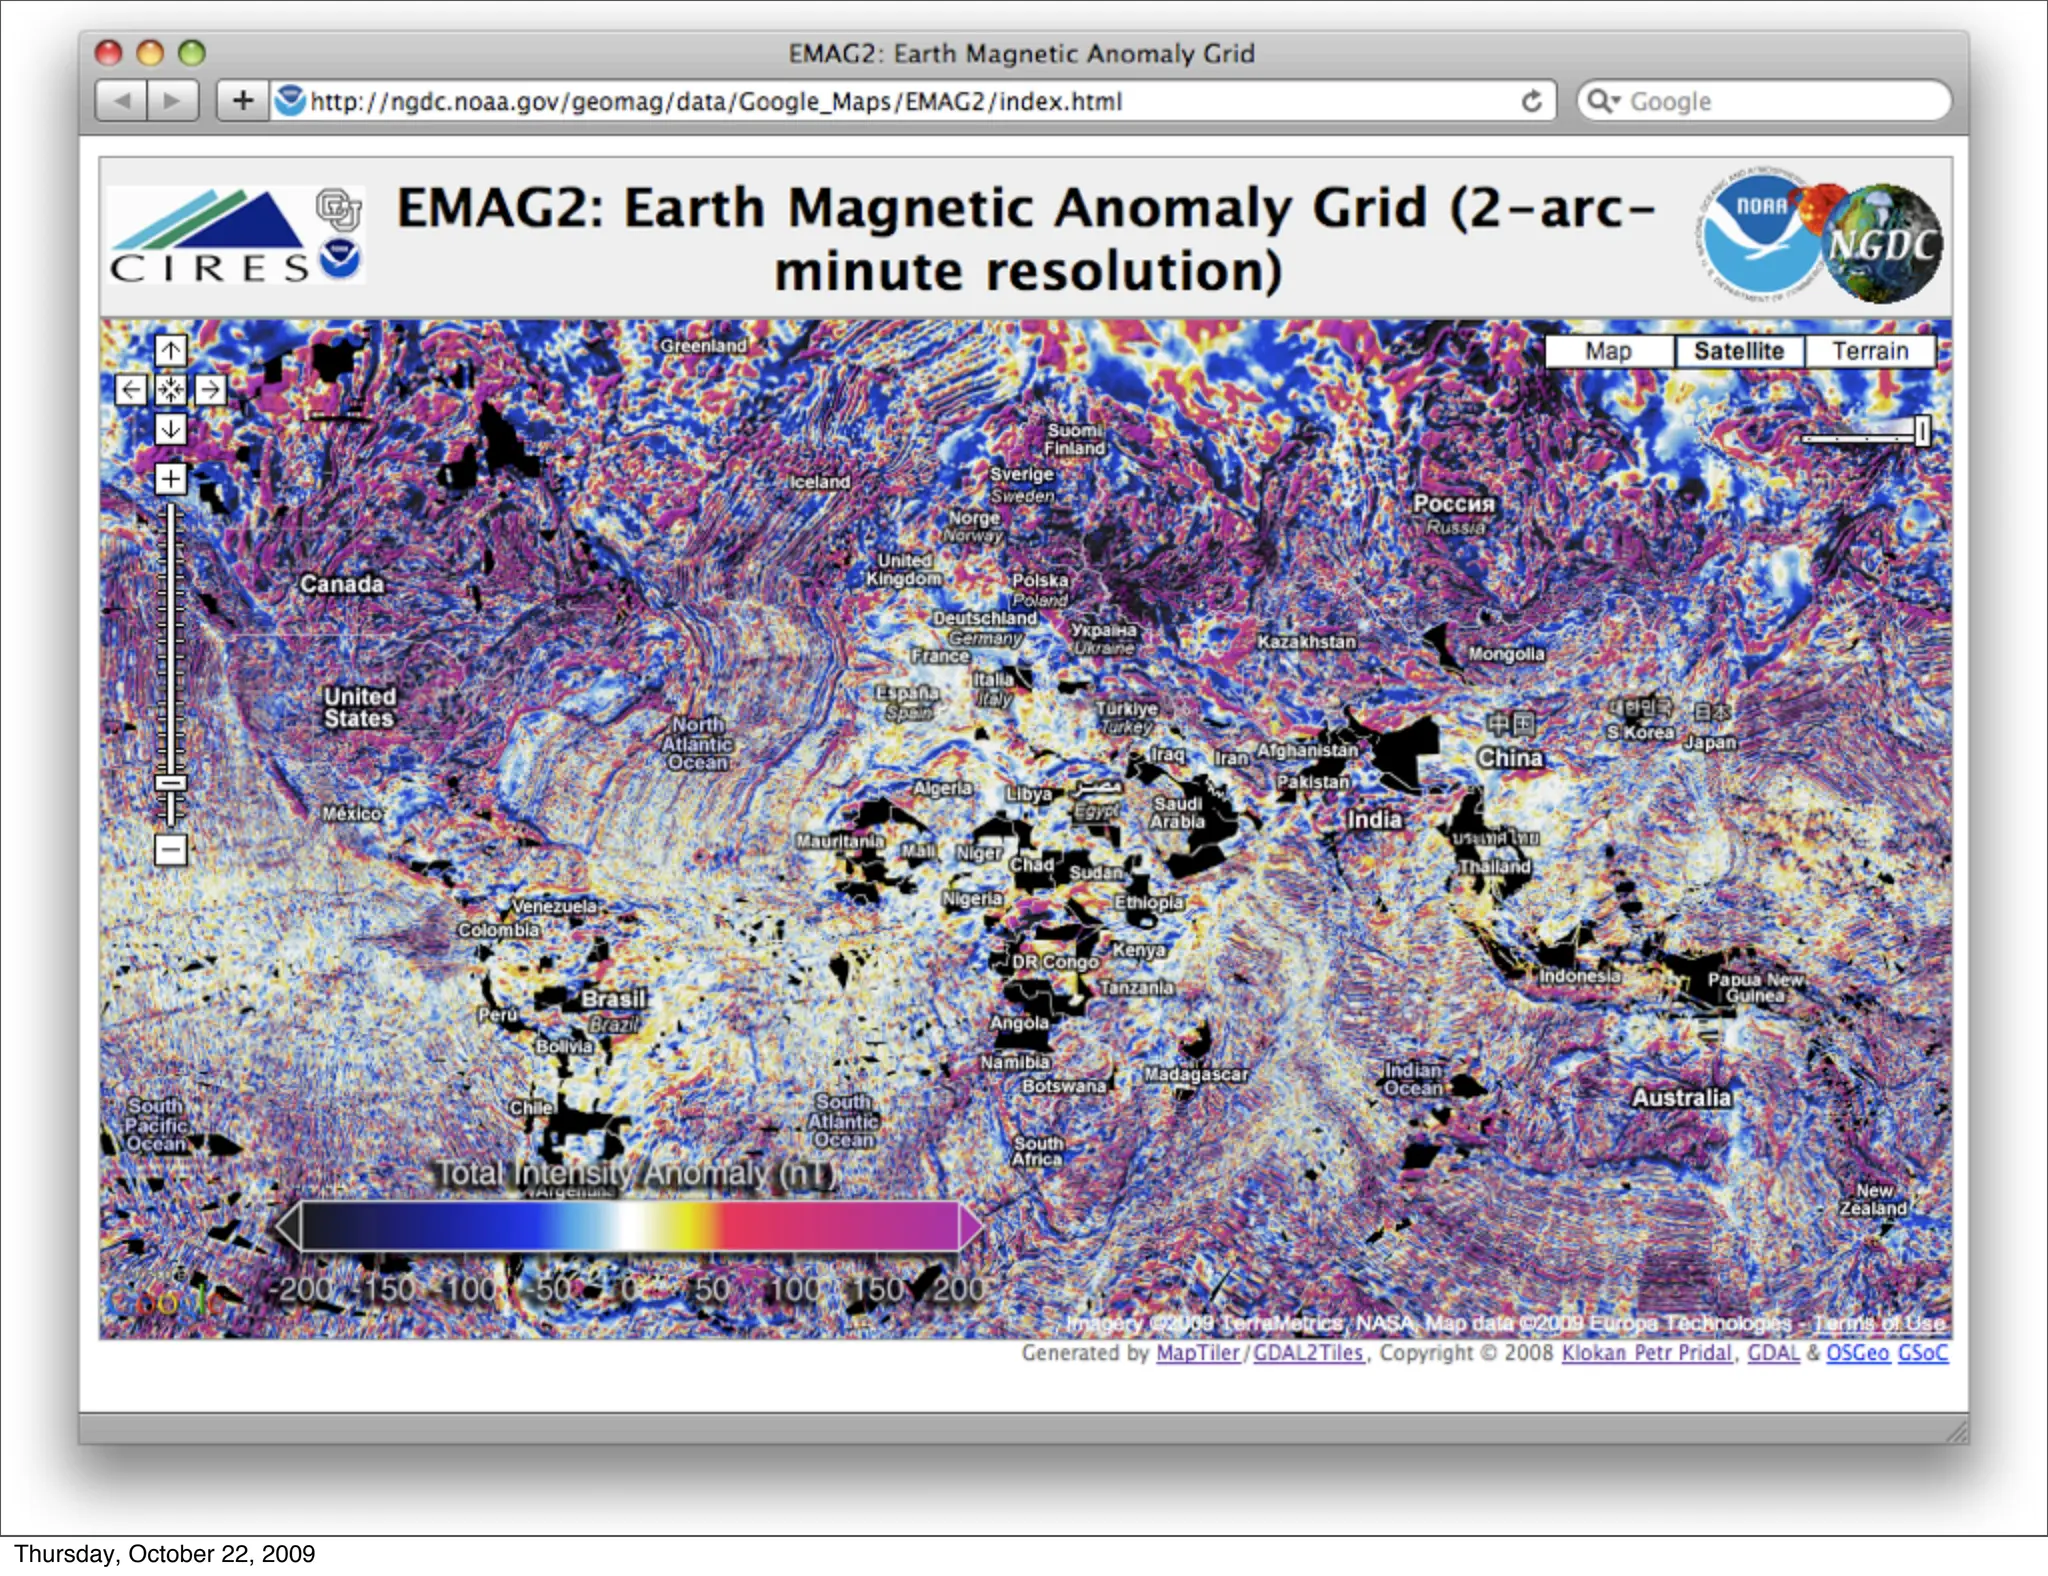Switch to Terrain map view
Screen dimensions: 2048x1576
1870,351
